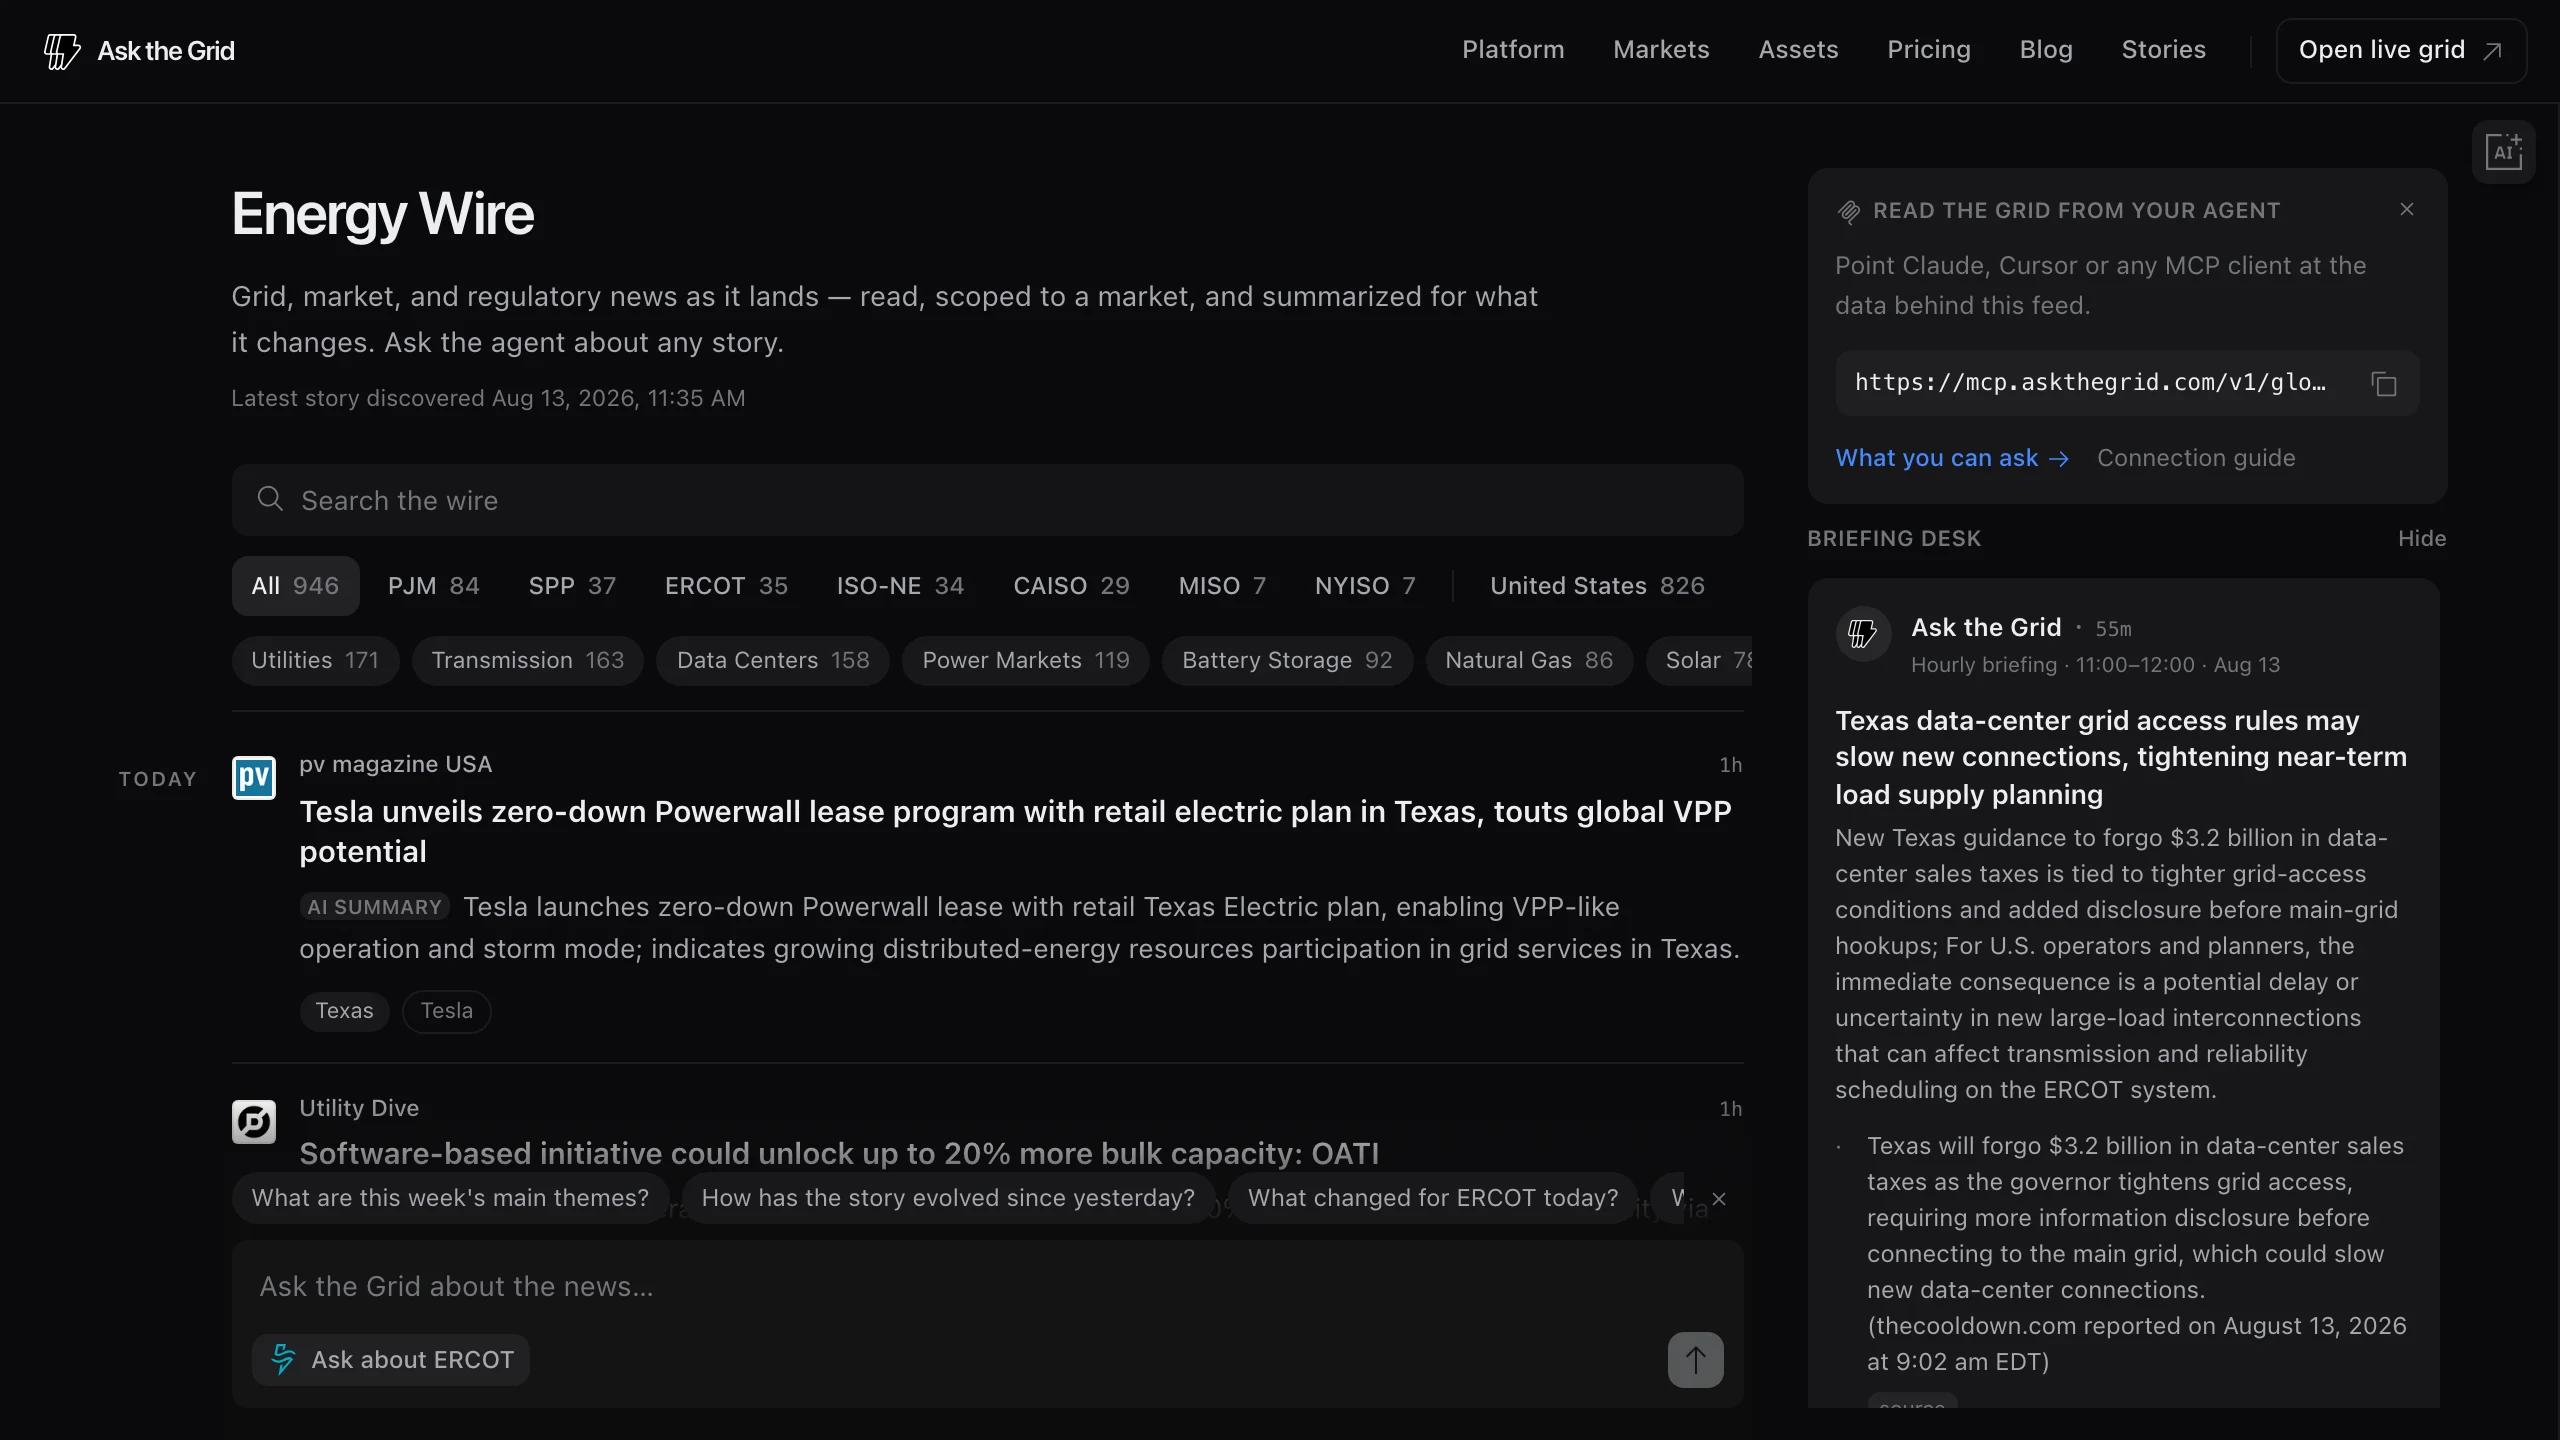Ask How has the story evolved since yesterday?
2560x1440 pixels.
948,1198
